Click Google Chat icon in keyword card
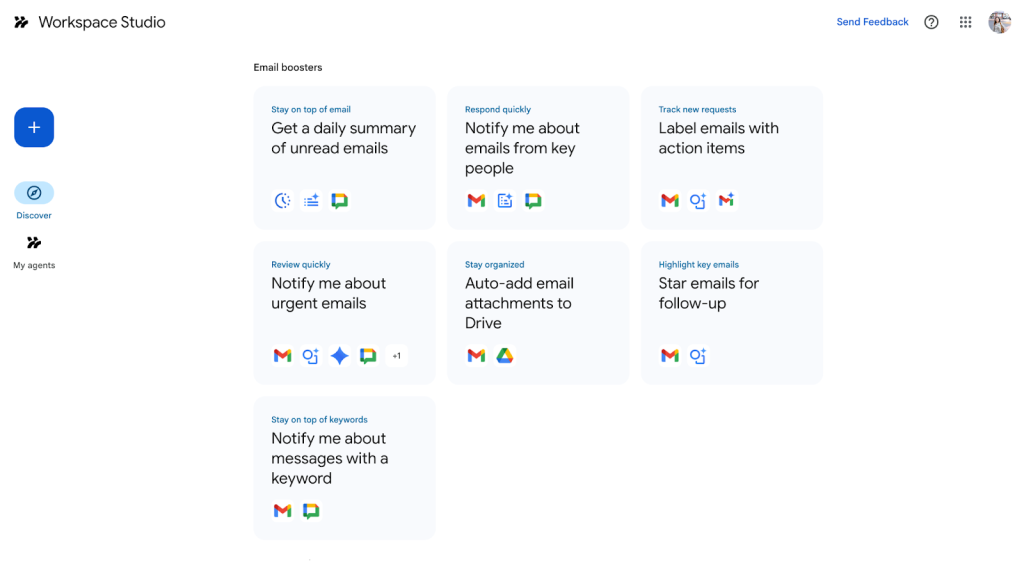The image size is (1024, 577). click(311, 510)
